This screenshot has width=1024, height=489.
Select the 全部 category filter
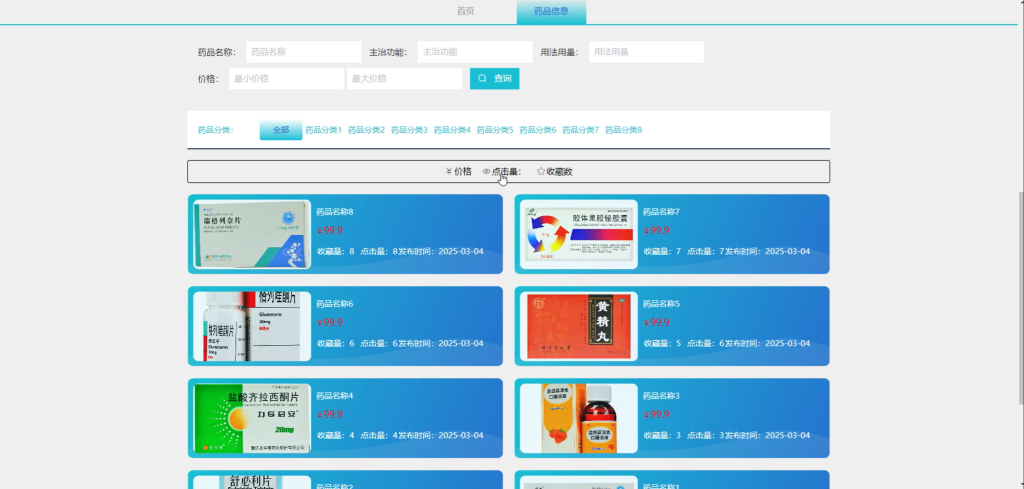point(281,130)
